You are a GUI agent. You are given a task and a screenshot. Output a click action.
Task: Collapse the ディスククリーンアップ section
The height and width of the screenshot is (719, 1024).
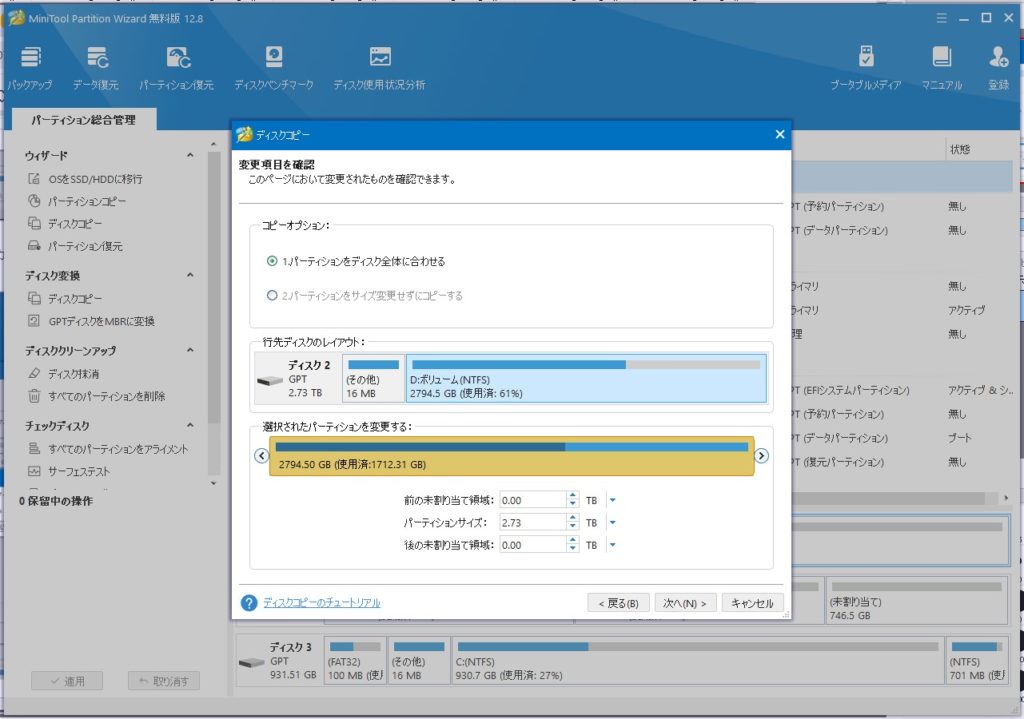tap(190, 351)
